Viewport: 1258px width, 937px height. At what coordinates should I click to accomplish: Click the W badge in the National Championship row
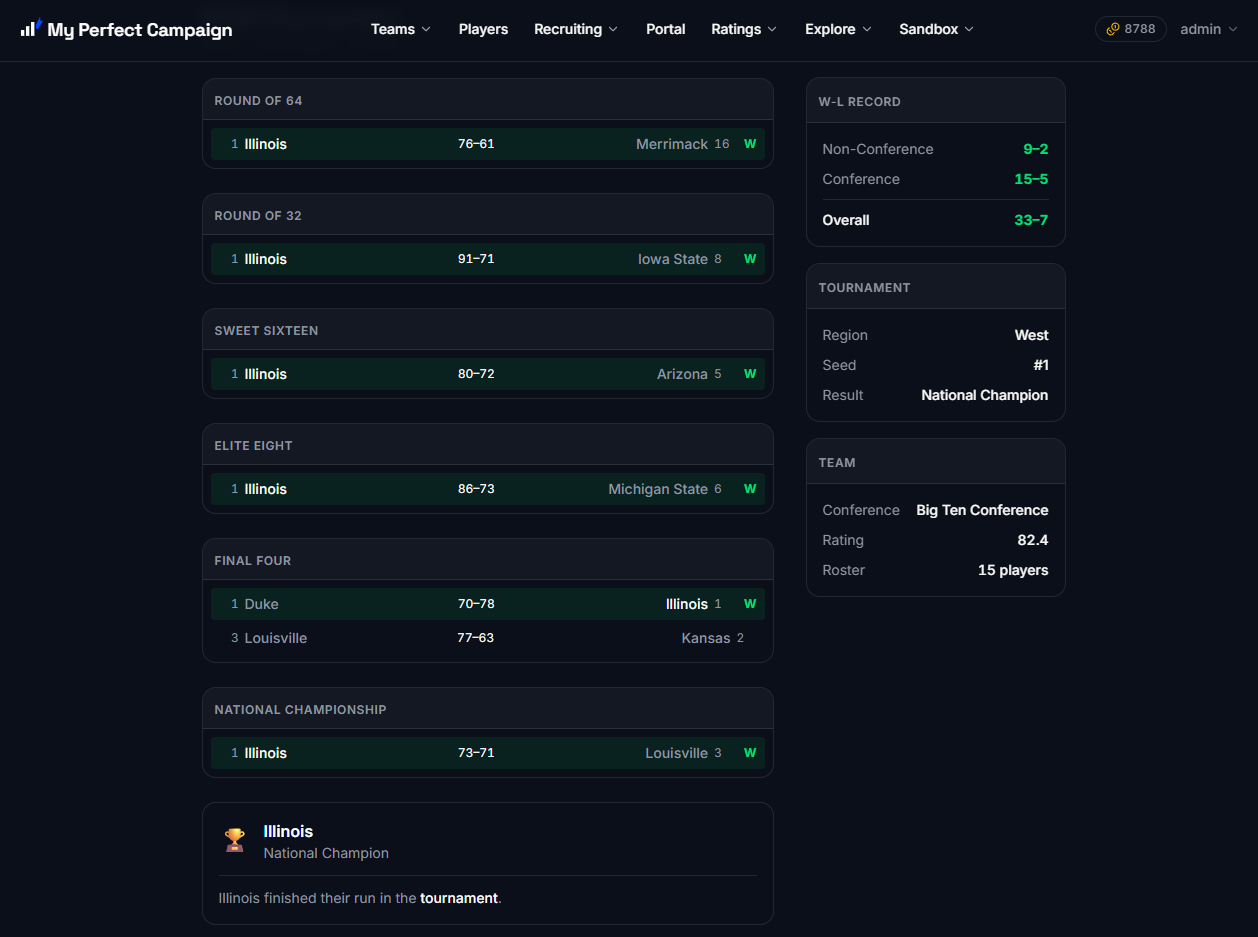click(750, 753)
